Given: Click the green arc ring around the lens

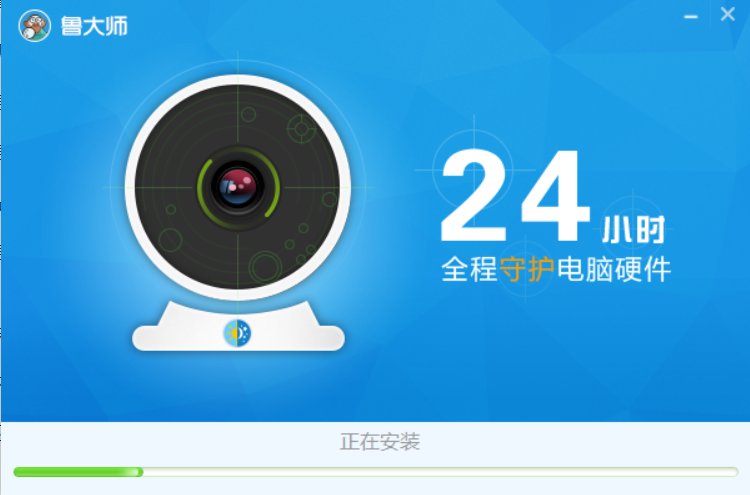Looking at the screenshot, I should [x=238, y=187].
